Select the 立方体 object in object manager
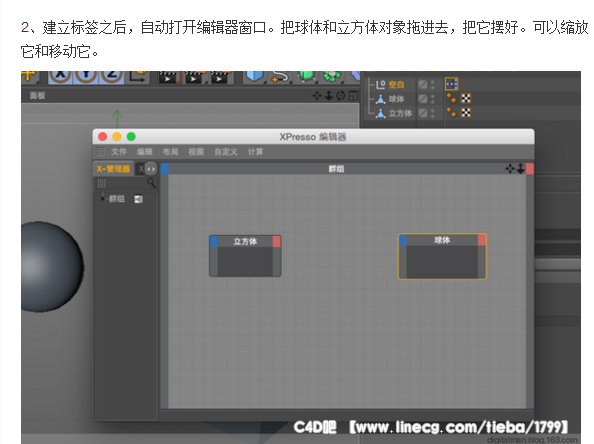Image resolution: width=594 pixels, height=444 pixels. 400,113
